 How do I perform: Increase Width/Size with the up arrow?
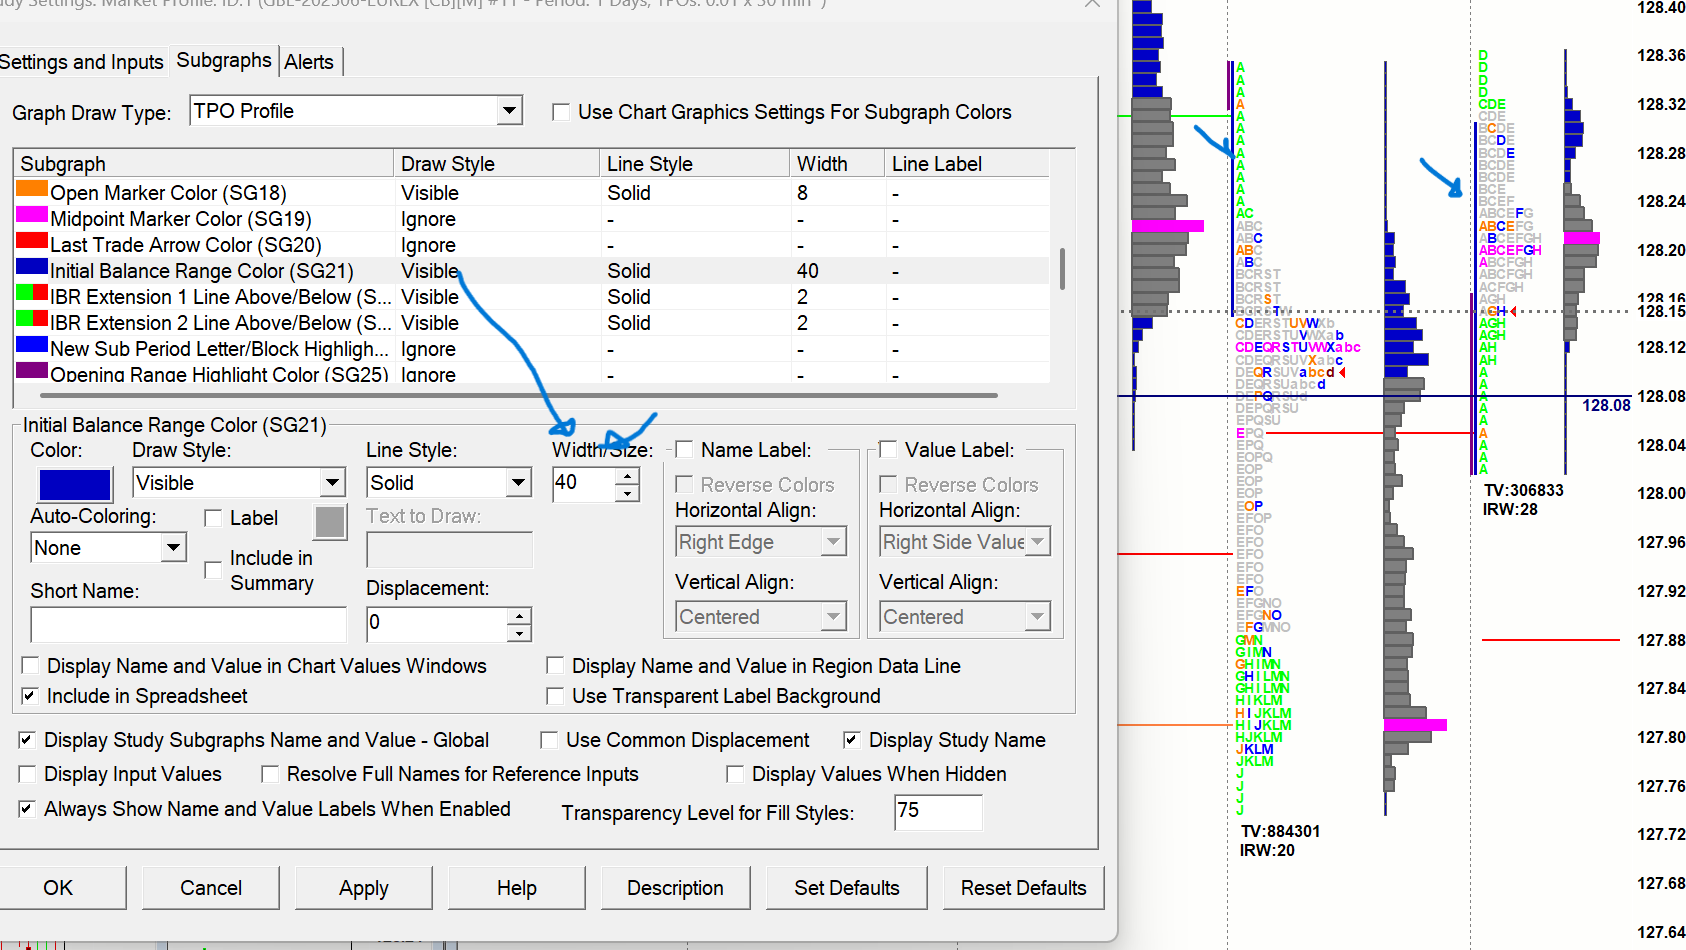point(627,476)
